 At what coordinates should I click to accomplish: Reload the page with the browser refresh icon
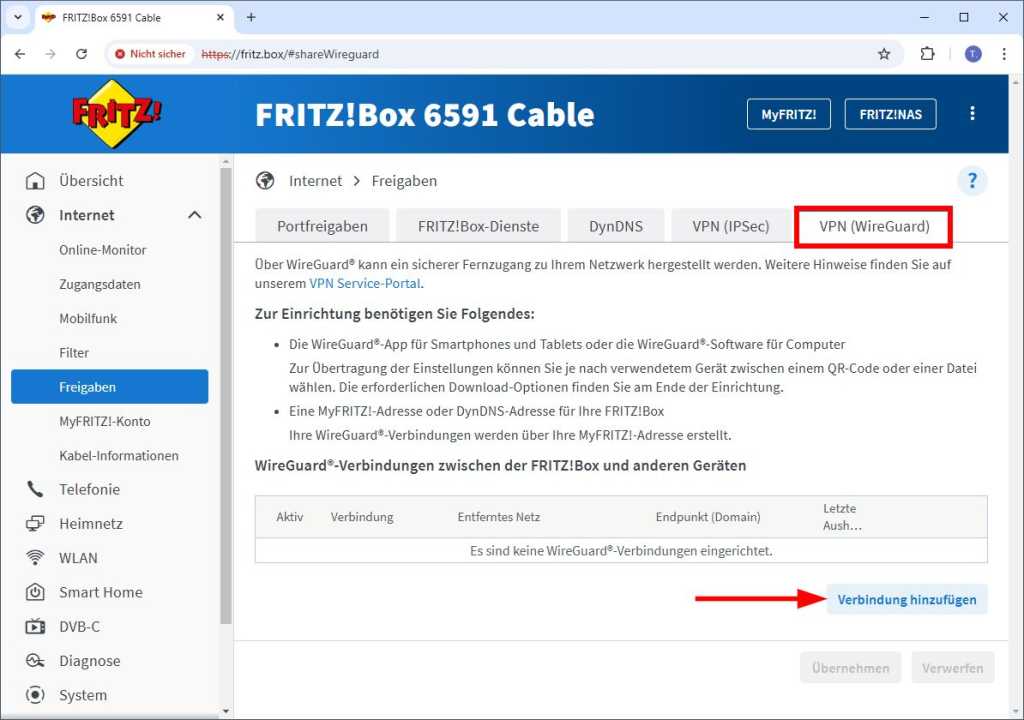(82, 54)
